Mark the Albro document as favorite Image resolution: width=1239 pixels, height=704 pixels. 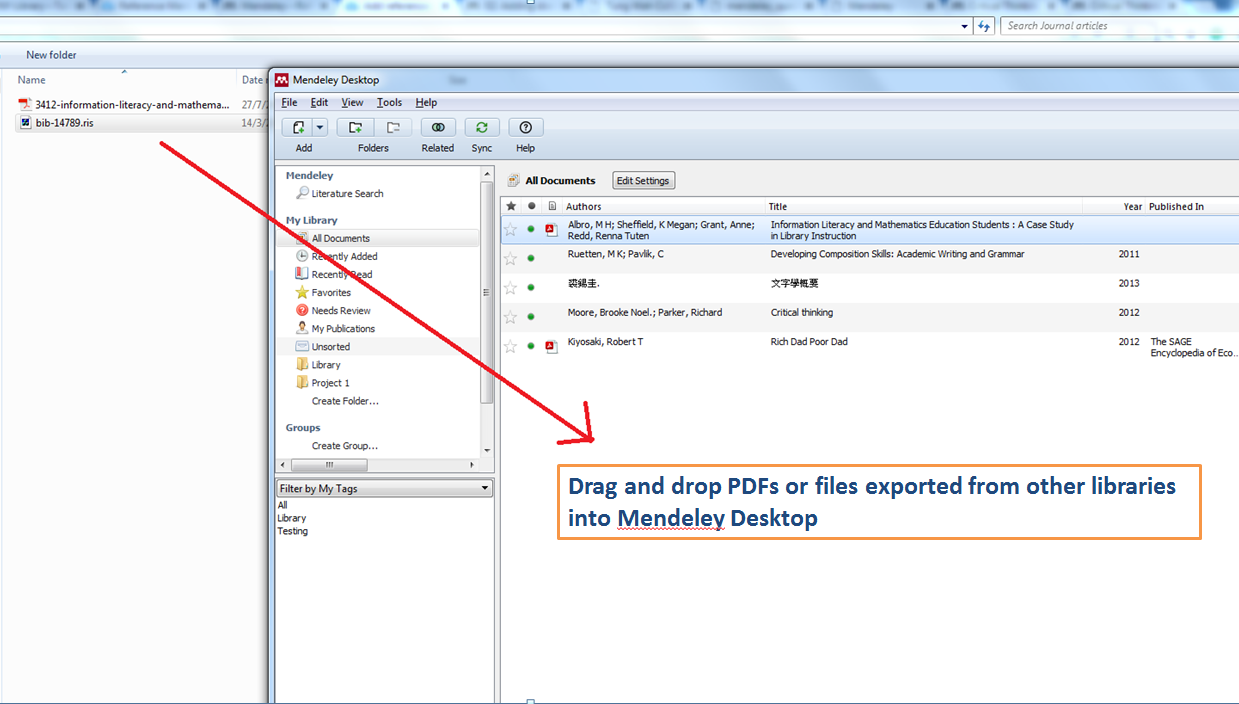tap(511, 230)
